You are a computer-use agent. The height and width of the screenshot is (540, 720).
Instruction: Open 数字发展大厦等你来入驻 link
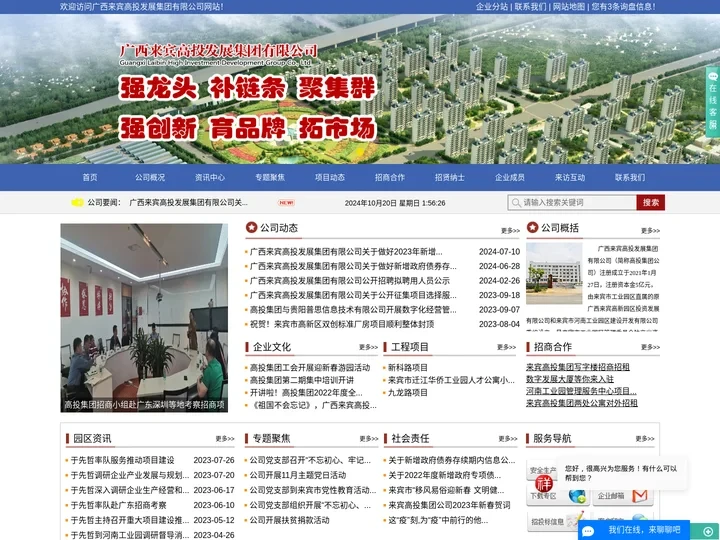pyautogui.click(x=569, y=379)
